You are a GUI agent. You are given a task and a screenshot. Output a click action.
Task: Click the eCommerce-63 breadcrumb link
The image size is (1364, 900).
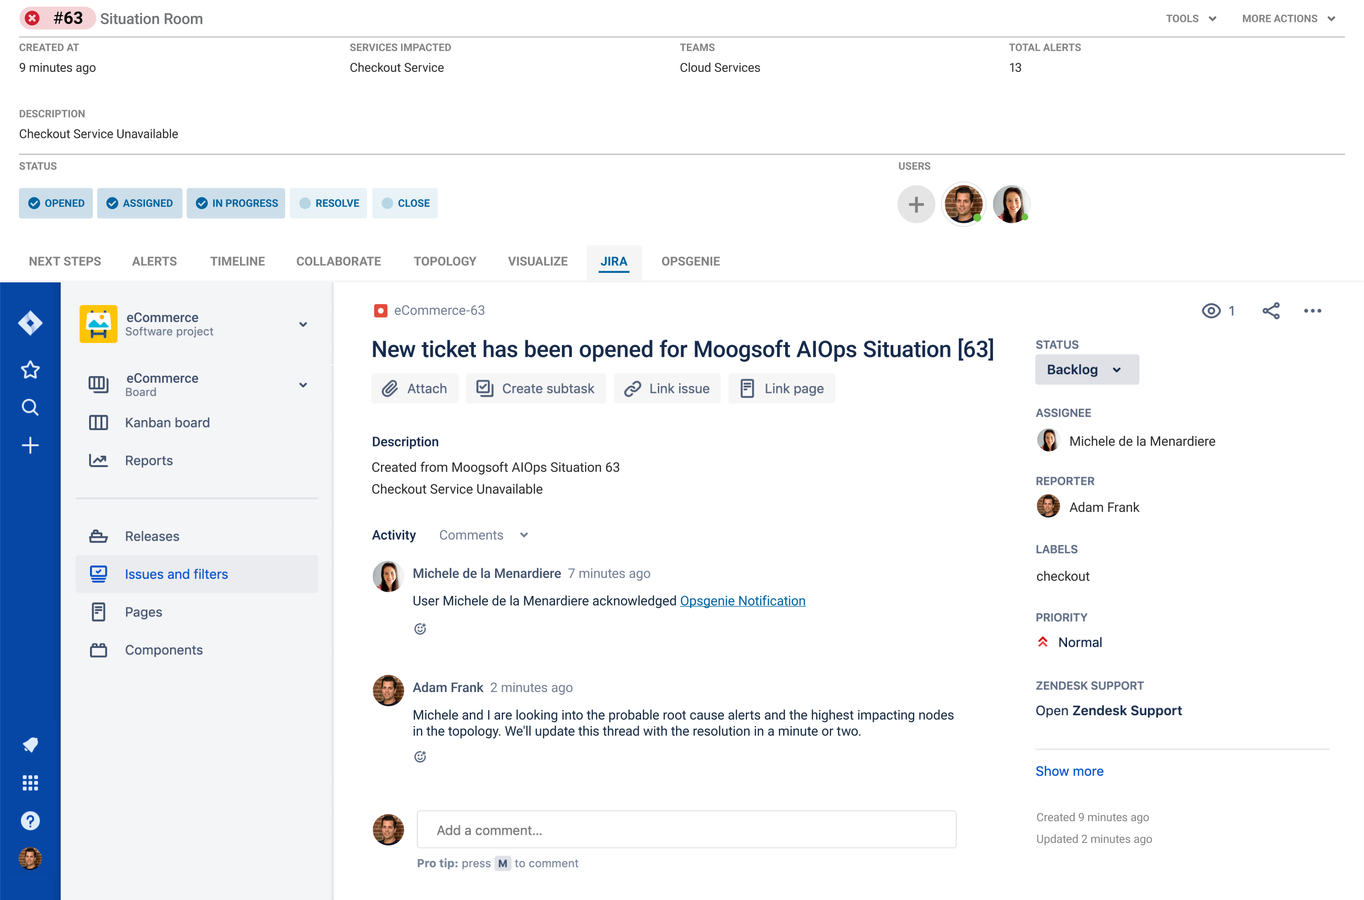[439, 311]
